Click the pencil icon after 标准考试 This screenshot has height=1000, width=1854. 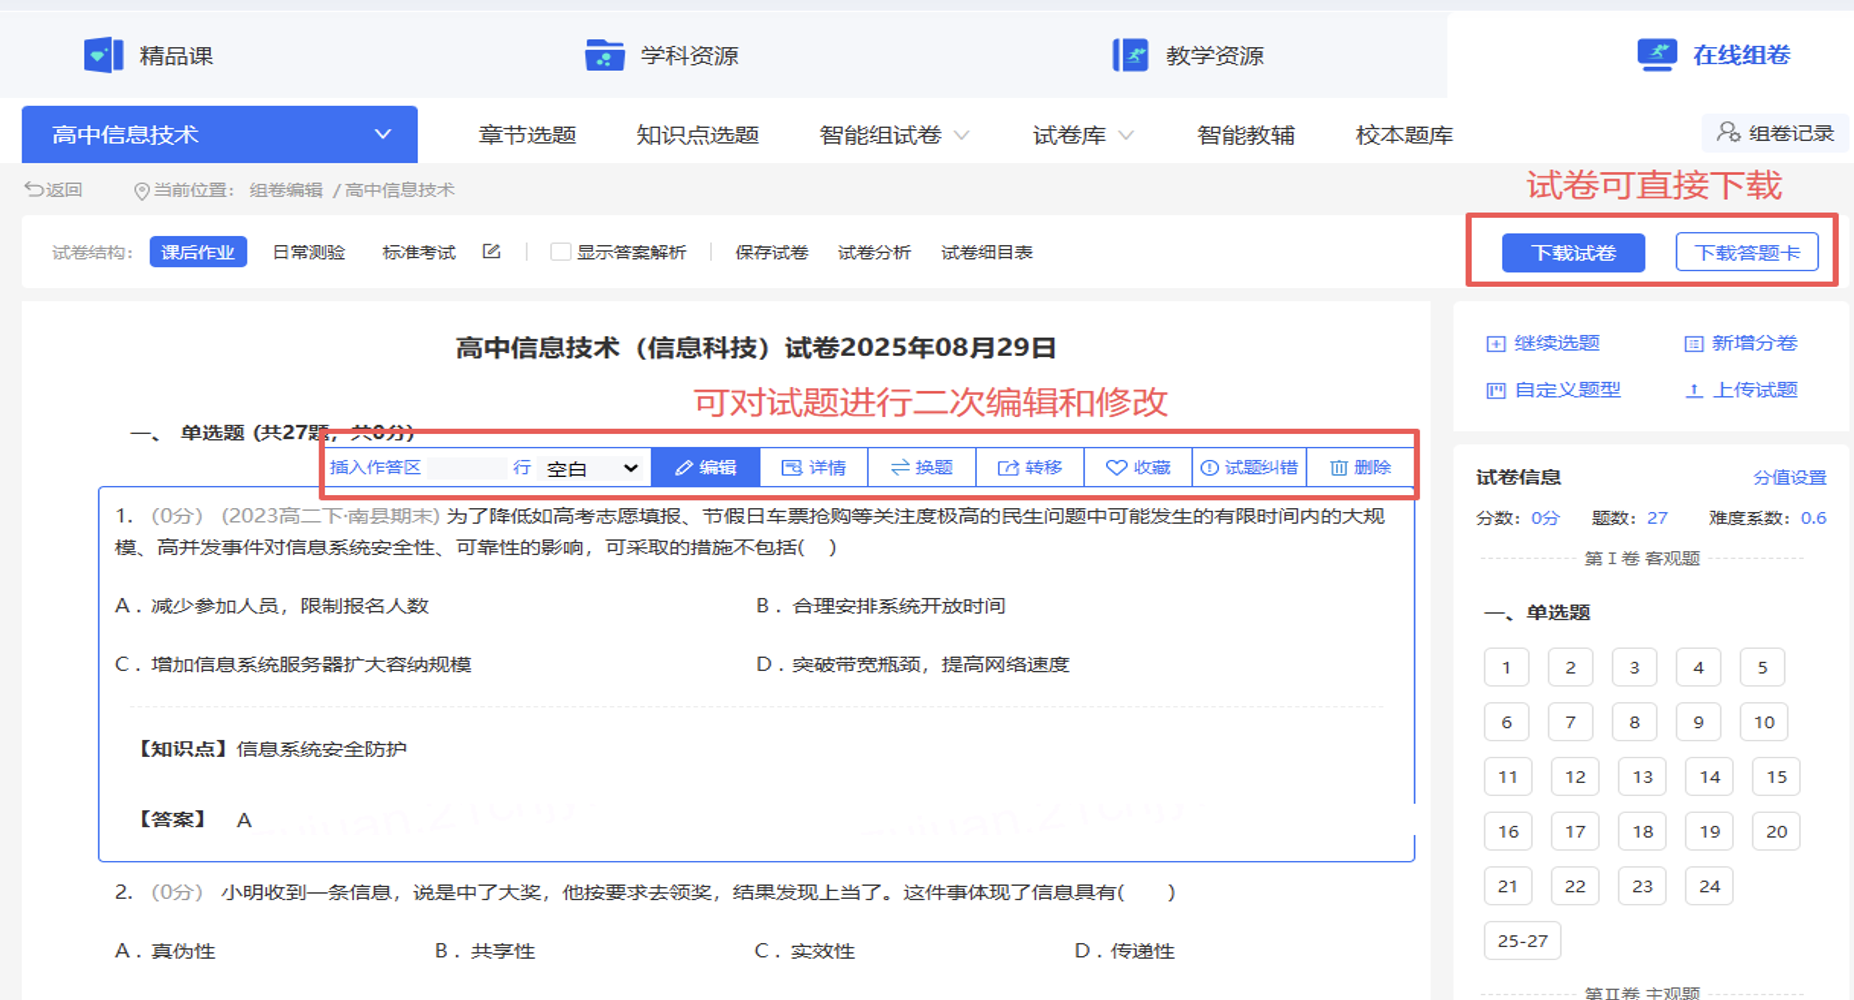point(491,252)
